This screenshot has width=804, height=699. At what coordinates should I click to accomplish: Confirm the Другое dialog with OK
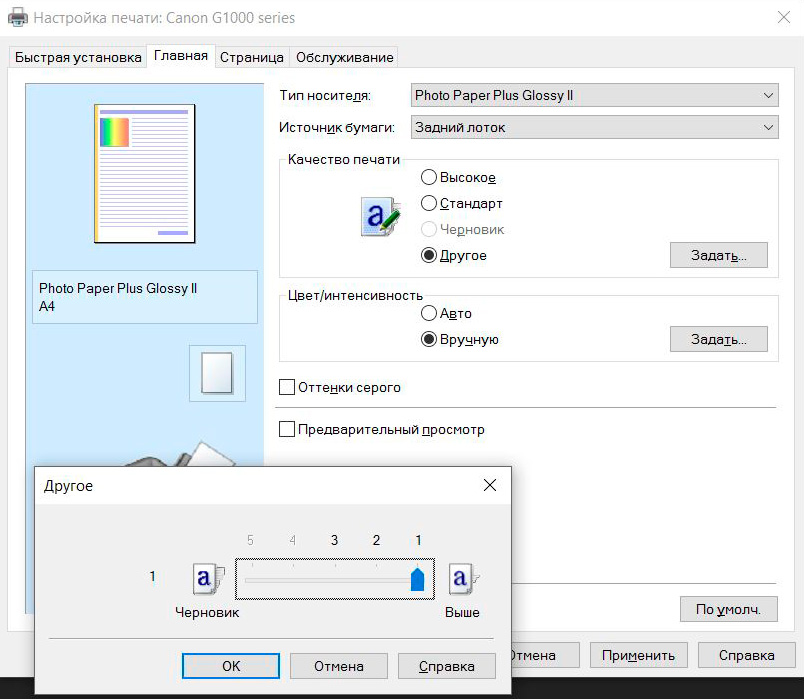pyautogui.click(x=231, y=666)
